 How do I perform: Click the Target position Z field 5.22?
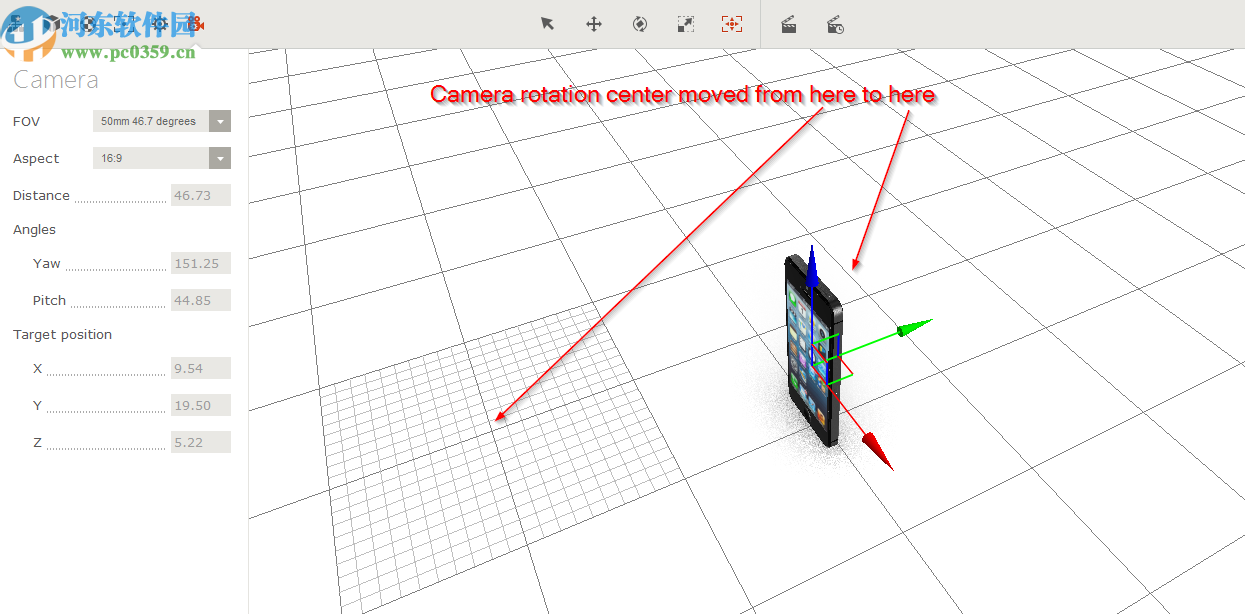pyautogui.click(x=201, y=442)
